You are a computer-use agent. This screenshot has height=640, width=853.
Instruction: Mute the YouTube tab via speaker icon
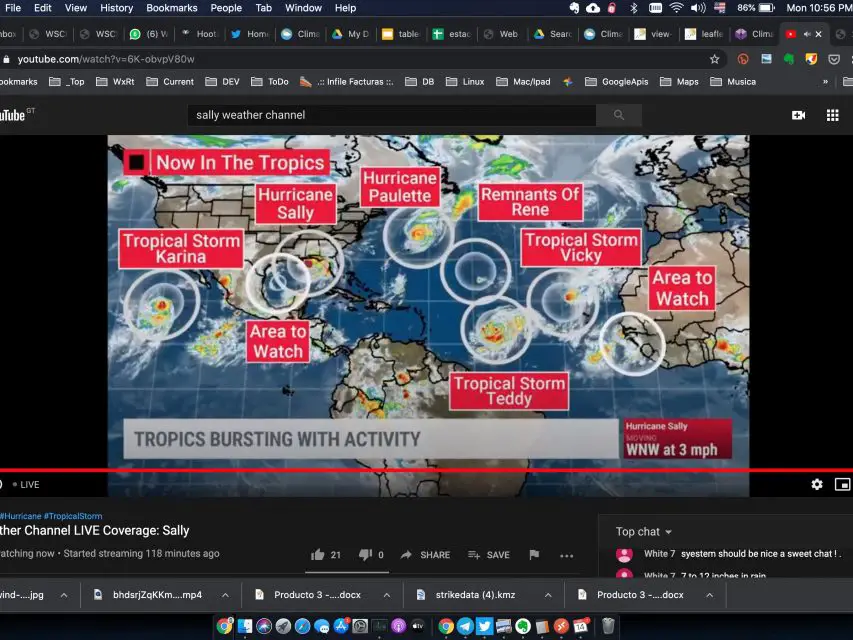(806, 34)
